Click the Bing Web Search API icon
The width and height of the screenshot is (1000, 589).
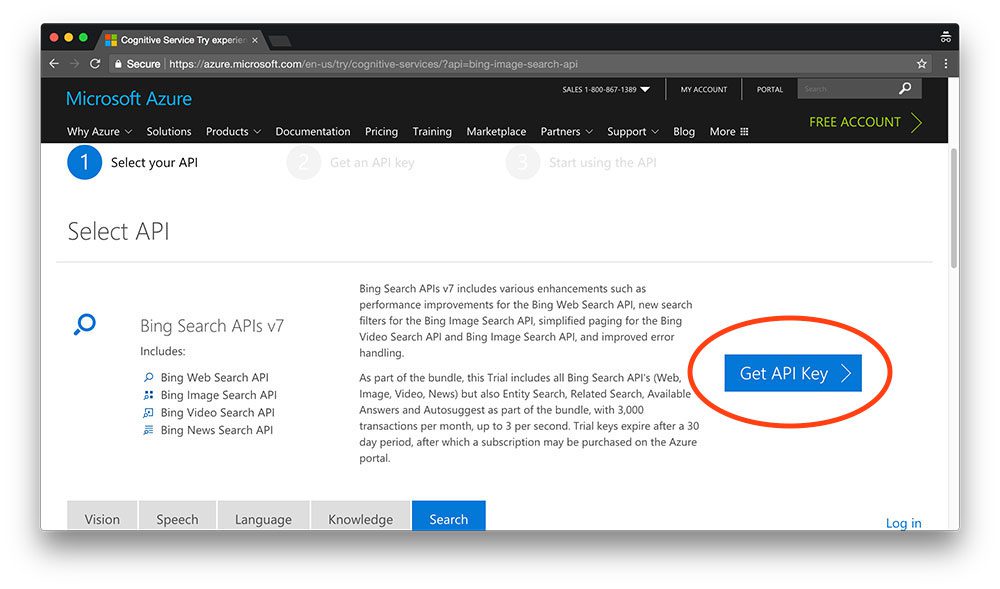coord(149,377)
